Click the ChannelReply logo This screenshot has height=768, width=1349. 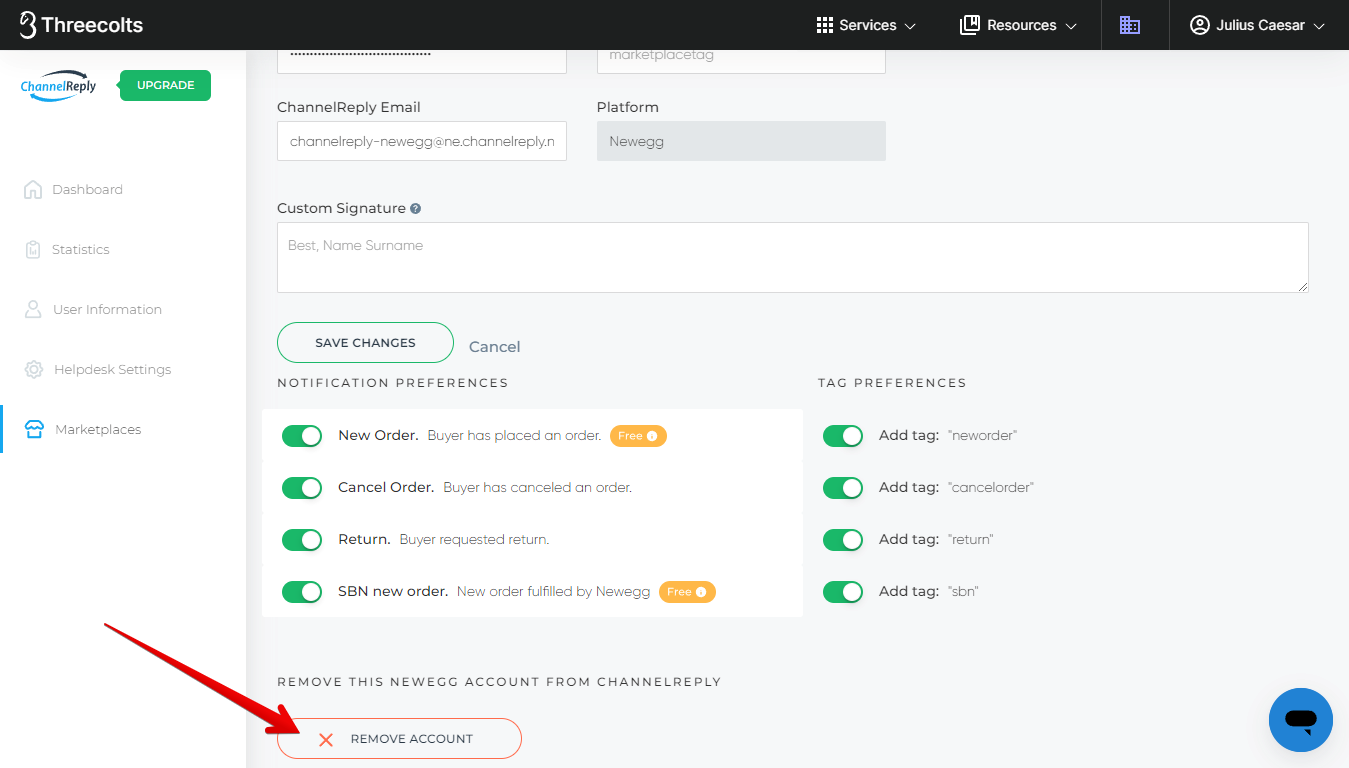59,86
